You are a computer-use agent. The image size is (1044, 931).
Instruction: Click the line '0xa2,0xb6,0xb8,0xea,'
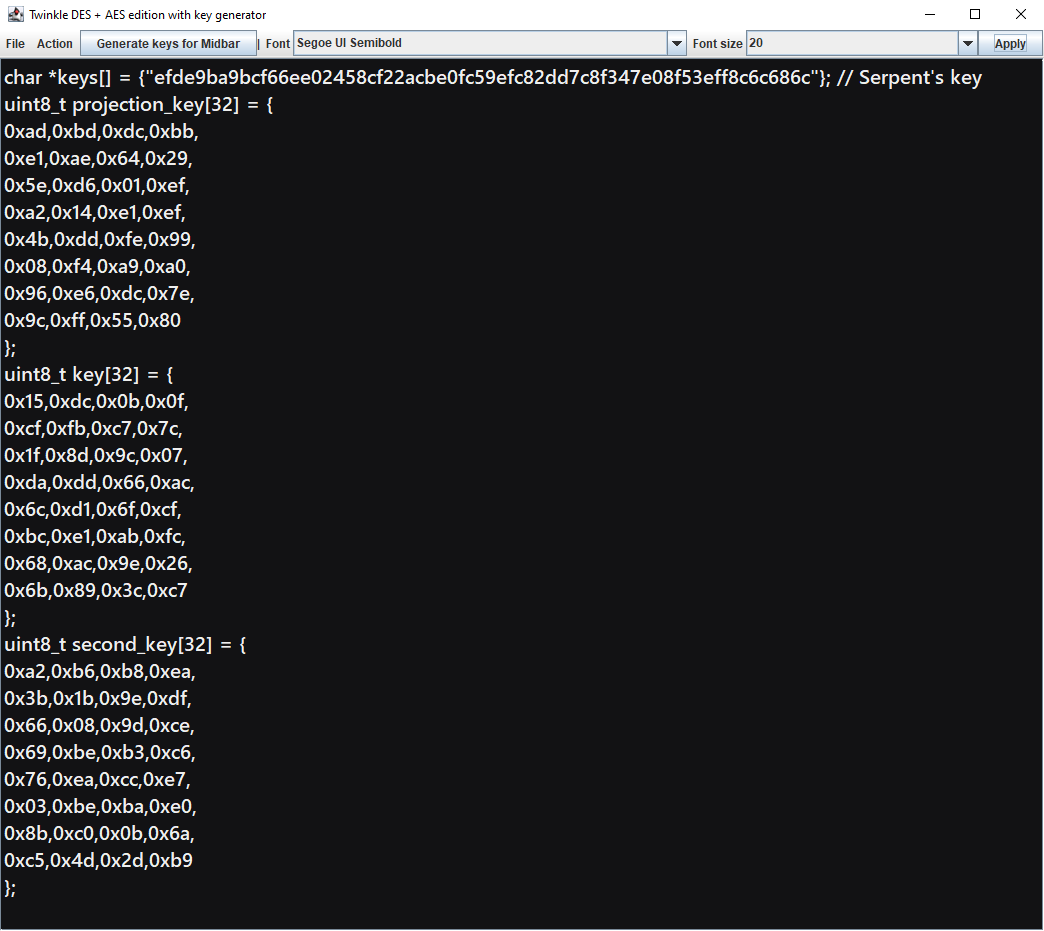pyautogui.click(x=100, y=672)
